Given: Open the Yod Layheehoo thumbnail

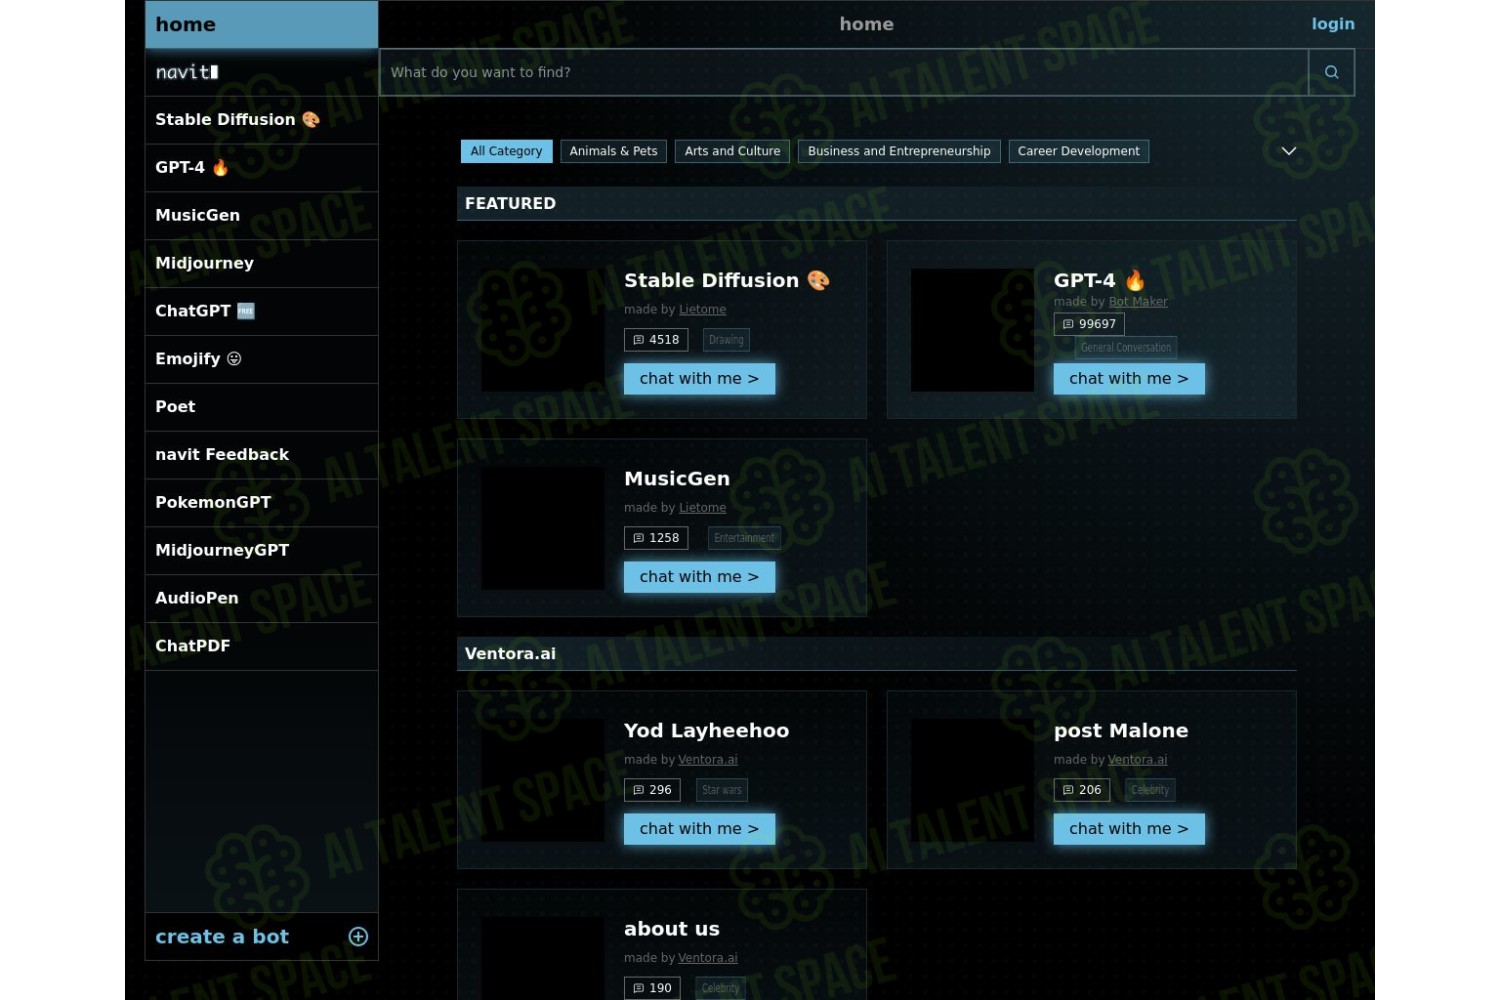Looking at the screenshot, I should 543,780.
